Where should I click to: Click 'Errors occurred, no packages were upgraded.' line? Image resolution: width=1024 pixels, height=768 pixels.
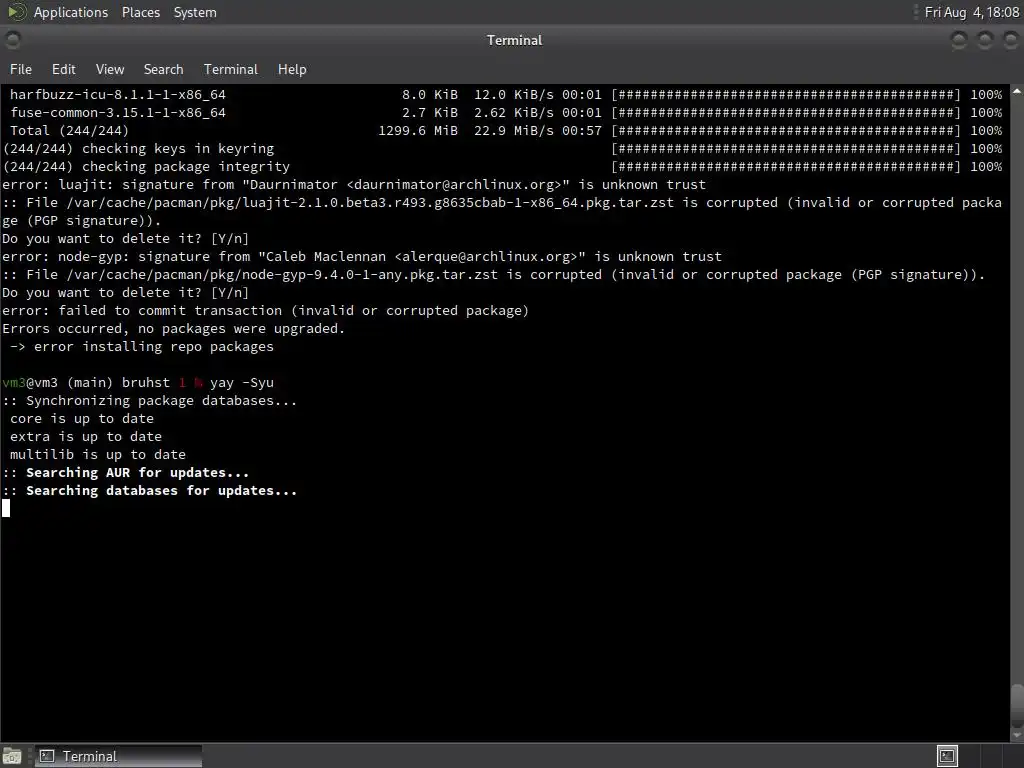click(173, 328)
